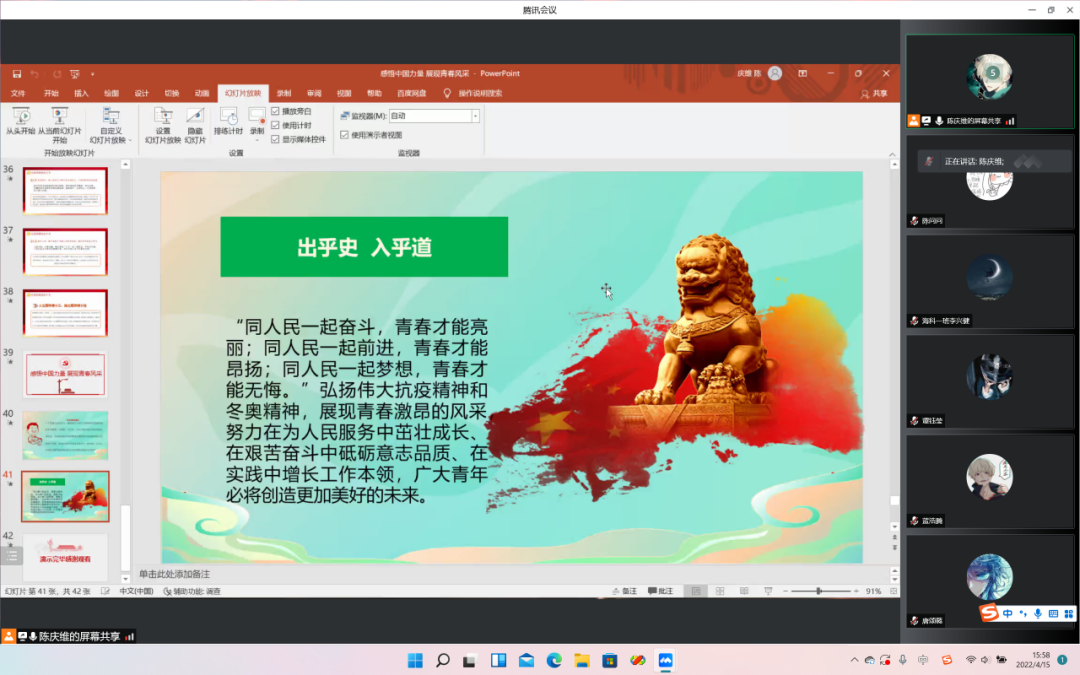Click 从当前幻灯片开始 icon
Image resolution: width=1080 pixels, height=675 pixels.
coord(59,116)
